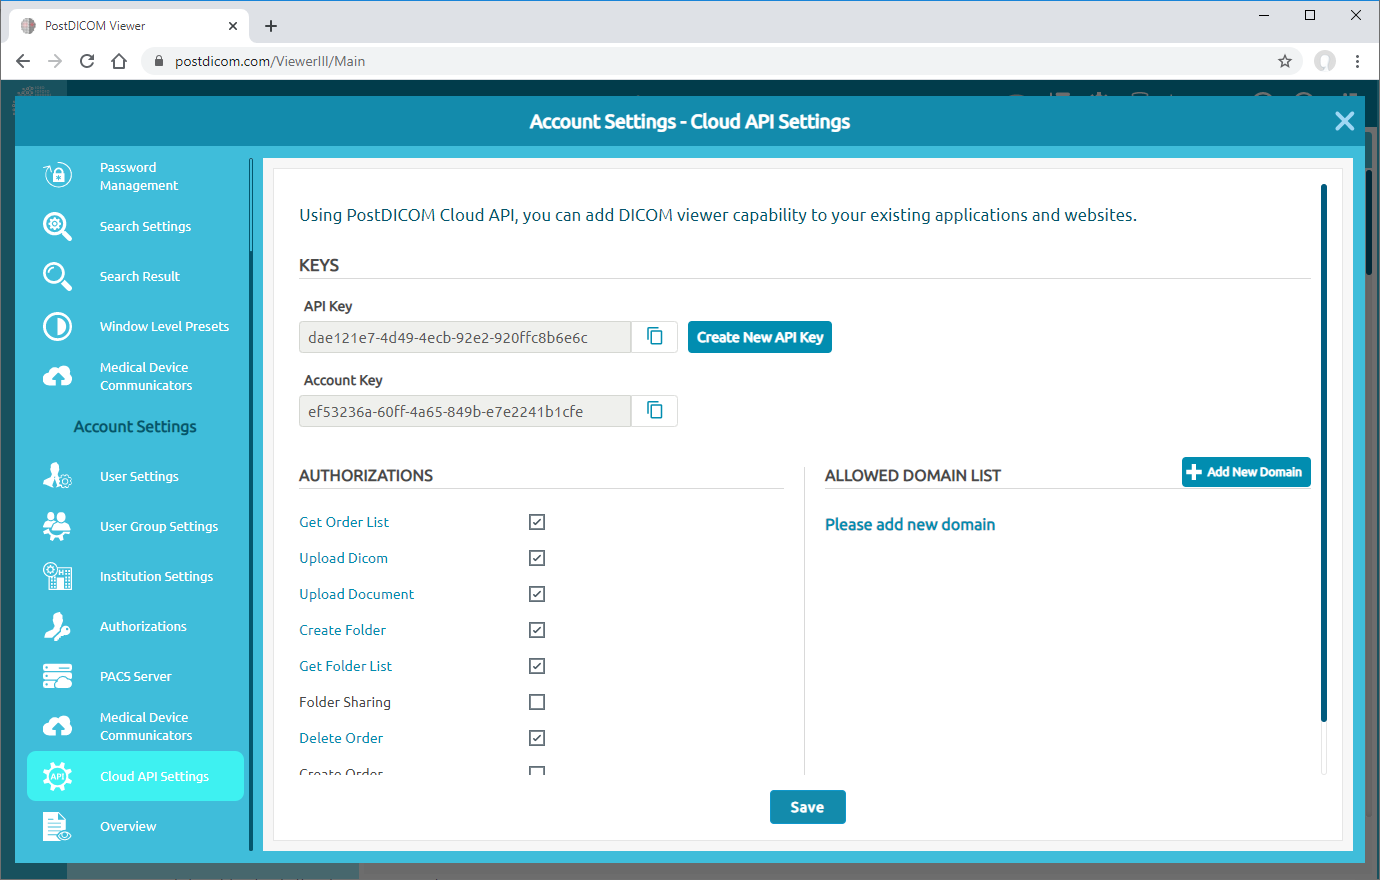Click the Institution Settings building icon
1380x880 pixels.
57,576
